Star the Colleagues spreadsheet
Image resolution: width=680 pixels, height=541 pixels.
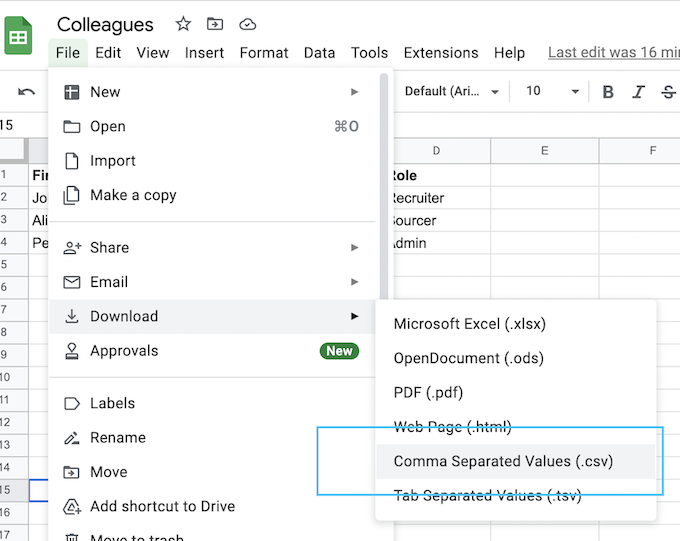(x=183, y=24)
